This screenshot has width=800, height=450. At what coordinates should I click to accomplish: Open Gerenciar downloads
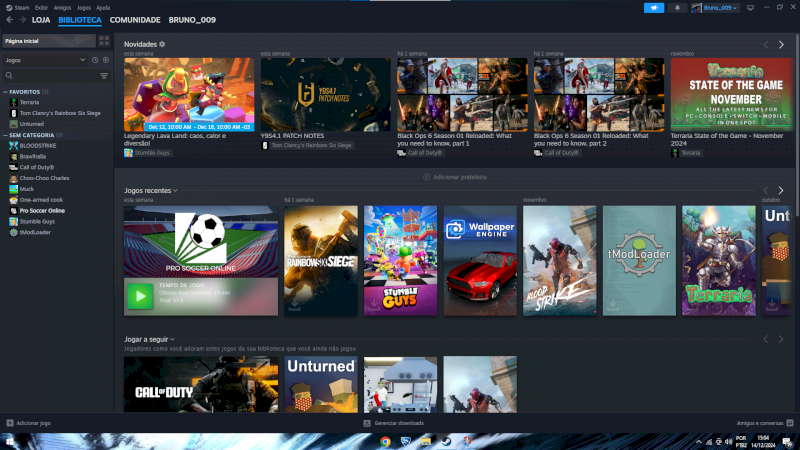[393, 423]
